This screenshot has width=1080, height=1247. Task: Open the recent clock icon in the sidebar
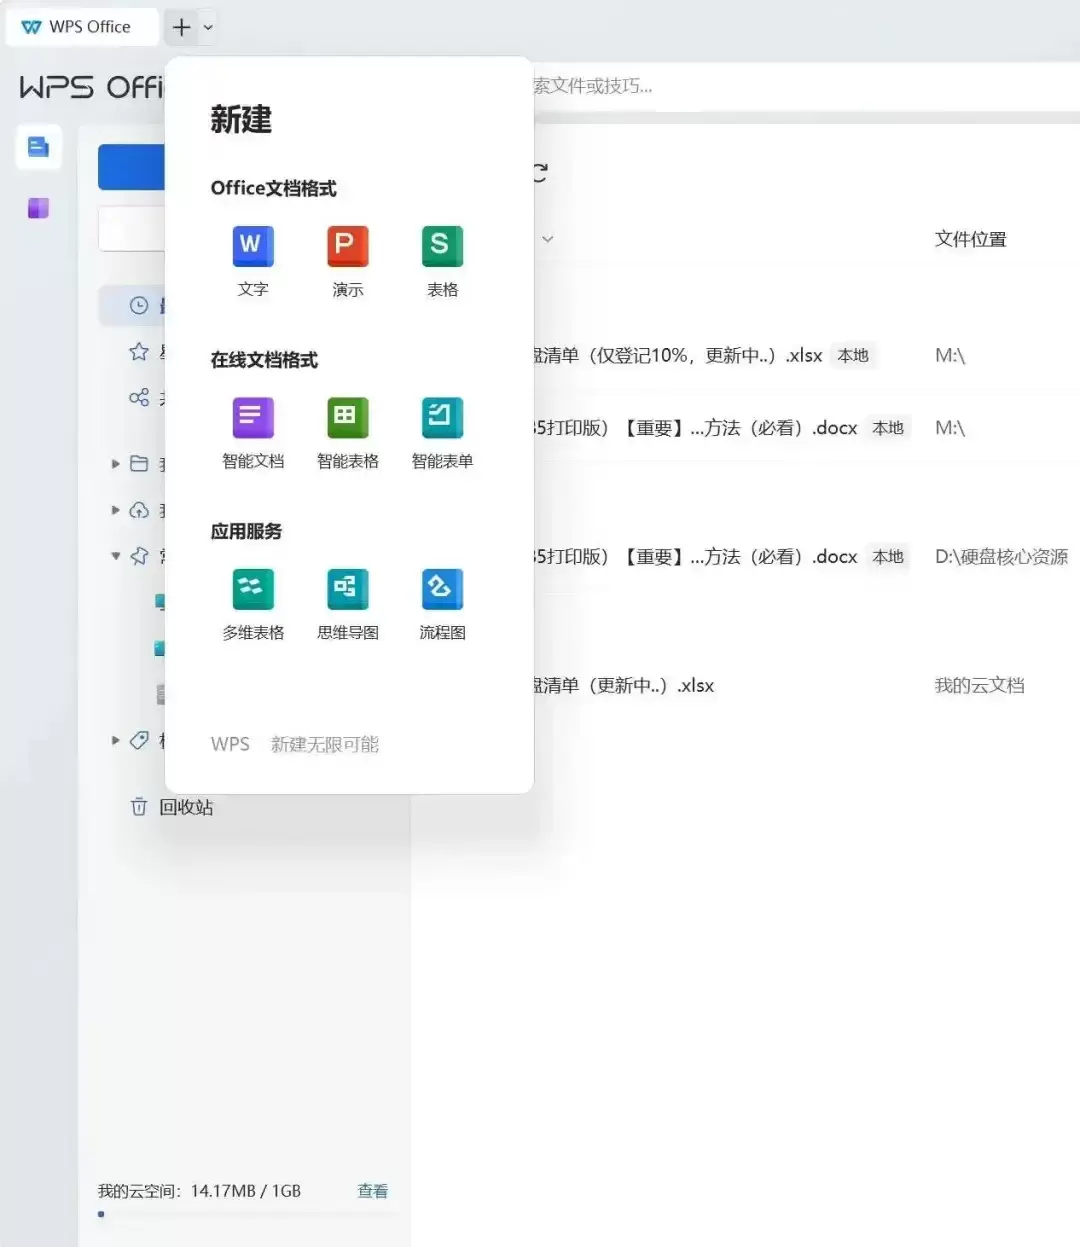[x=139, y=305]
